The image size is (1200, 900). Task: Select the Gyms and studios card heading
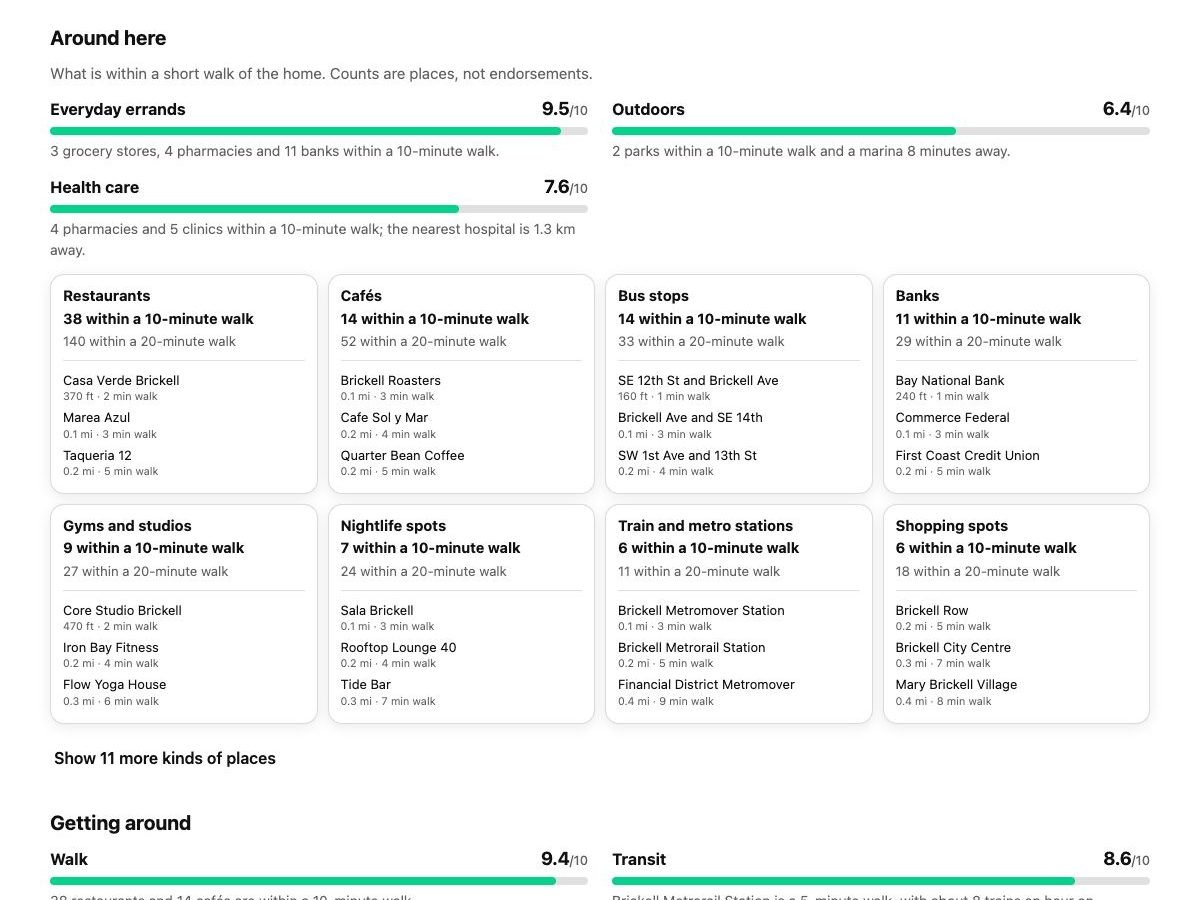point(127,526)
